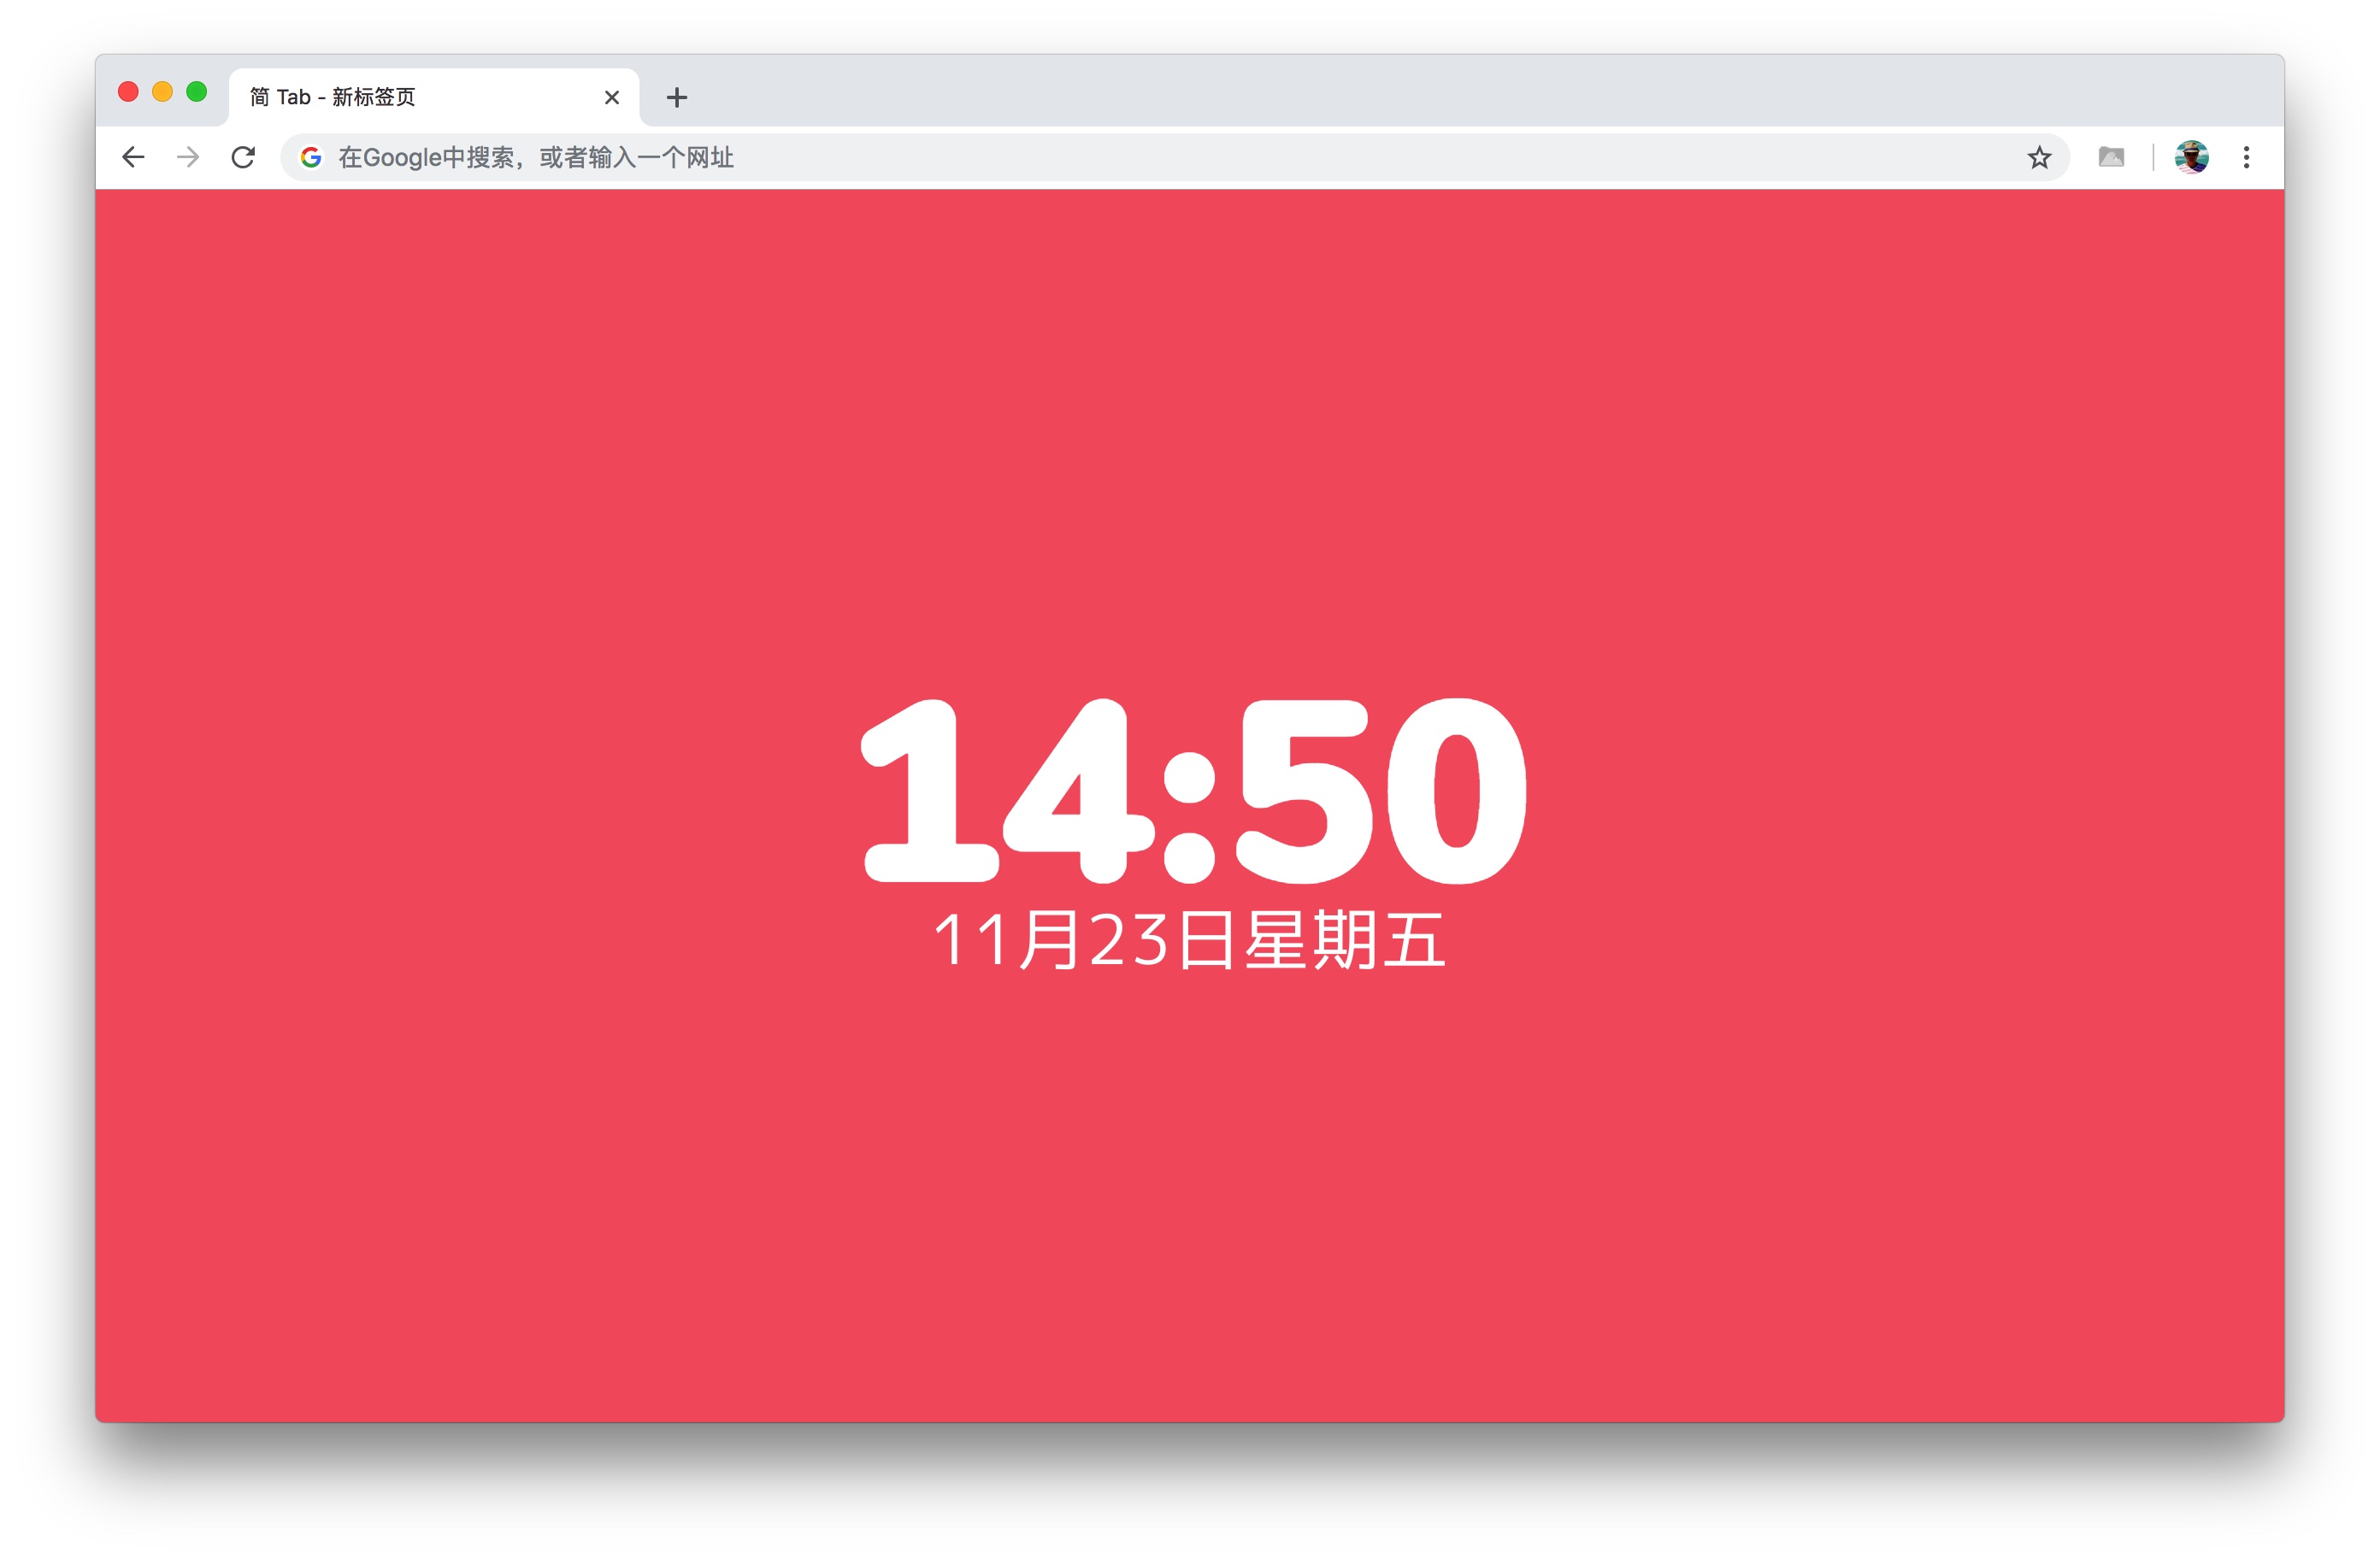
Task: Click the forward navigation arrow
Action: (x=188, y=158)
